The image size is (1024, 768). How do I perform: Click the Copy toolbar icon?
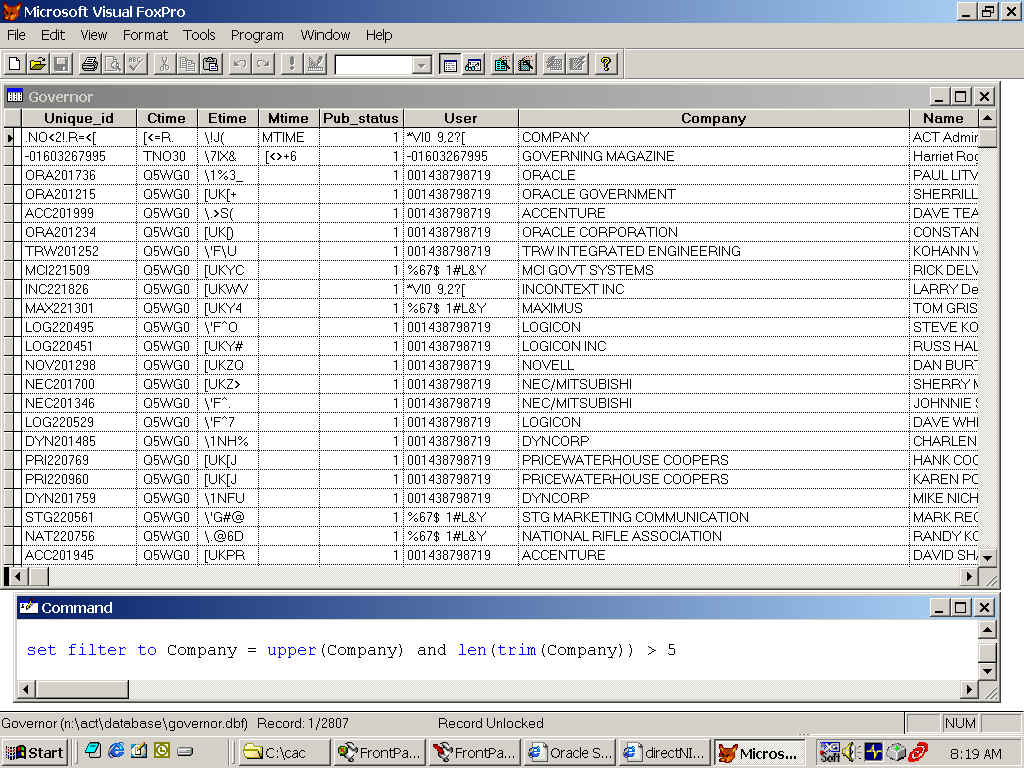187,64
